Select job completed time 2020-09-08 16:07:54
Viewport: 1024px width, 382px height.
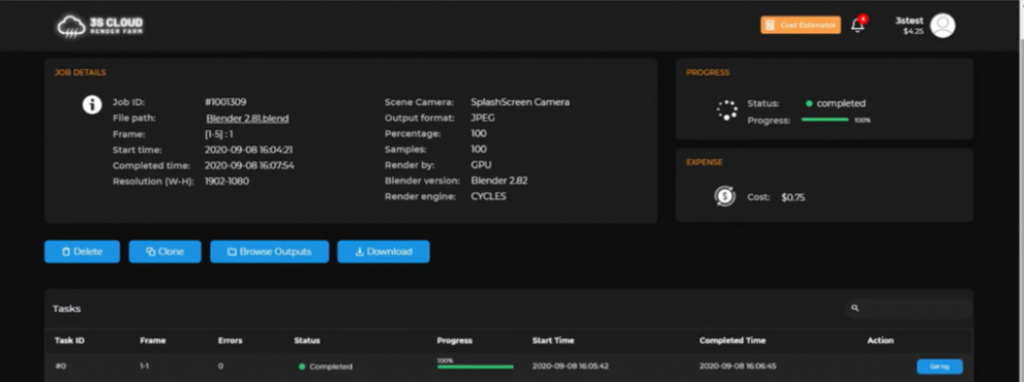(x=249, y=165)
